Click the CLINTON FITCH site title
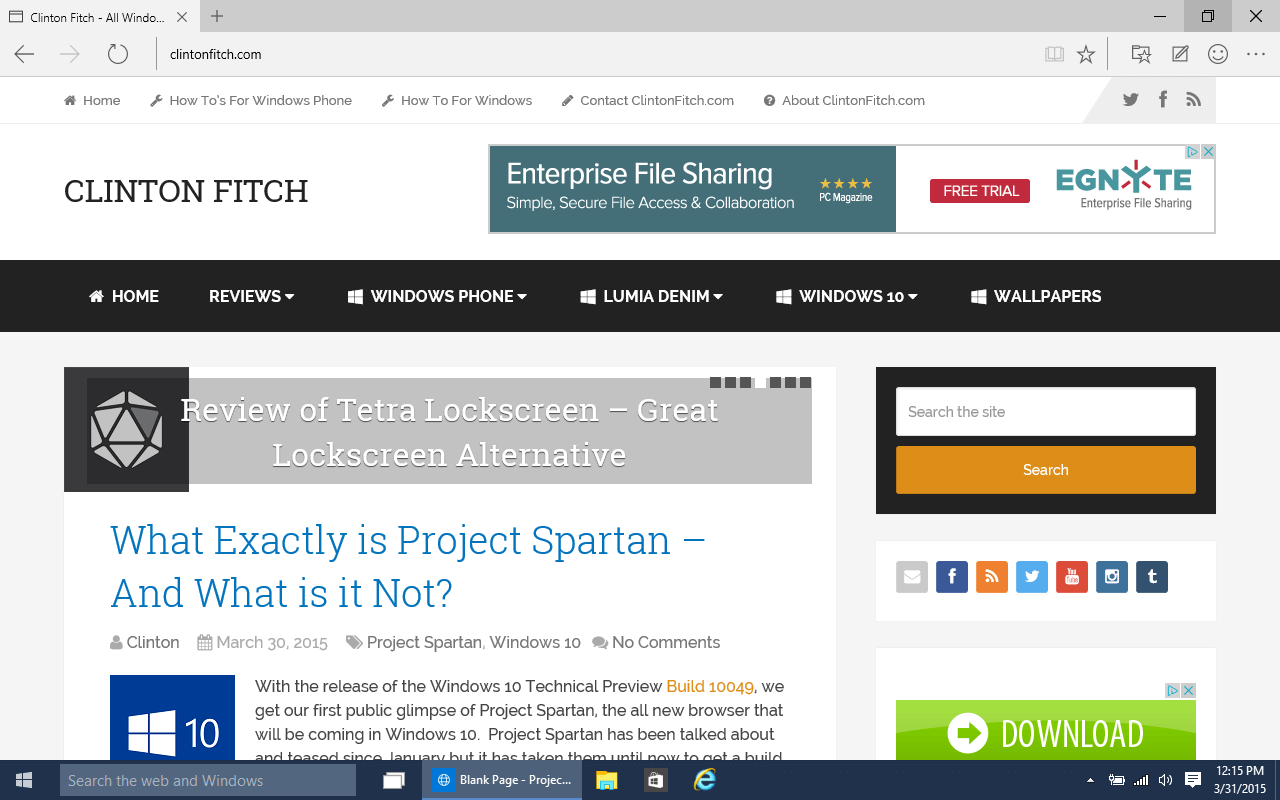This screenshot has width=1280, height=800. [x=186, y=191]
